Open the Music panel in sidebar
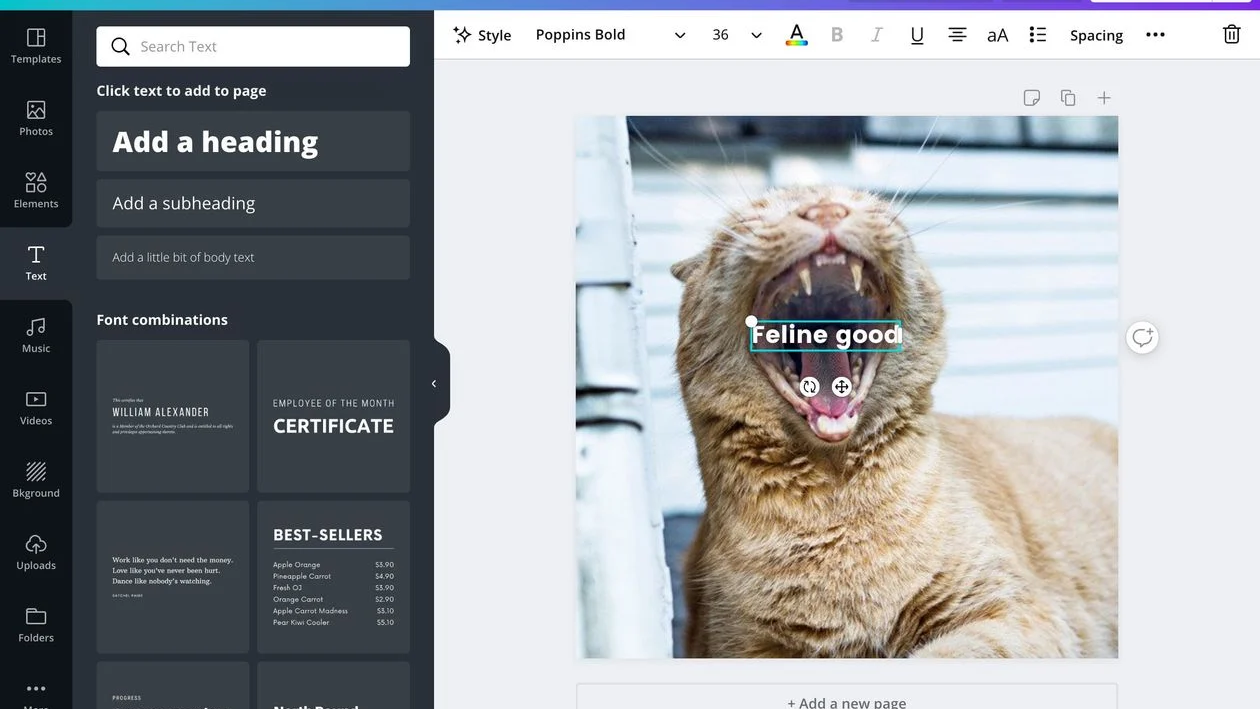 click(x=36, y=335)
